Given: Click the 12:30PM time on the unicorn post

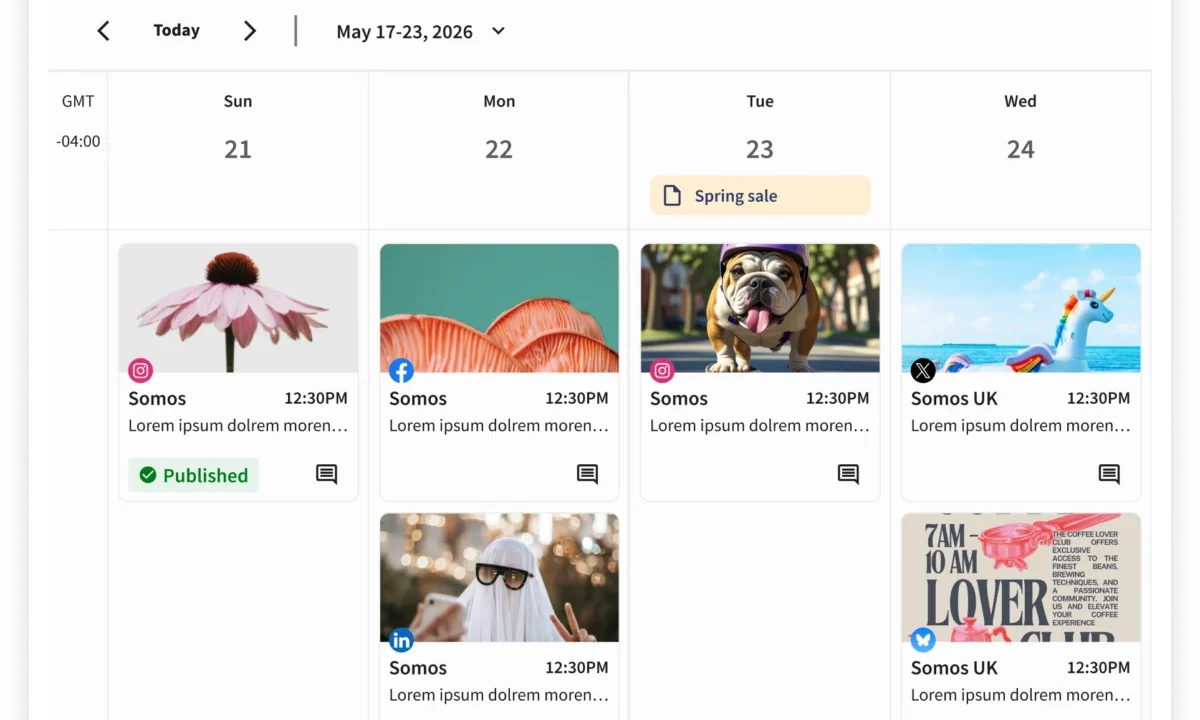Looking at the screenshot, I should pyautogui.click(x=1099, y=398).
